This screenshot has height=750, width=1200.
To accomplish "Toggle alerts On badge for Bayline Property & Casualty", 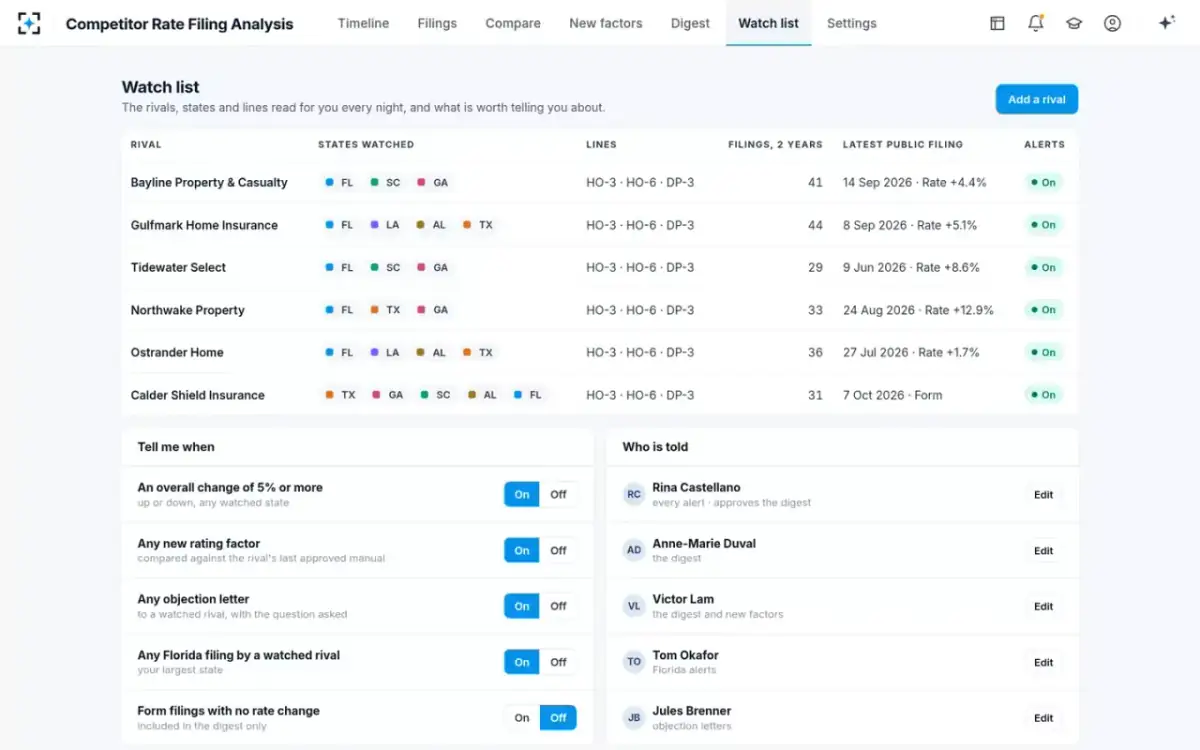I will (1043, 183).
